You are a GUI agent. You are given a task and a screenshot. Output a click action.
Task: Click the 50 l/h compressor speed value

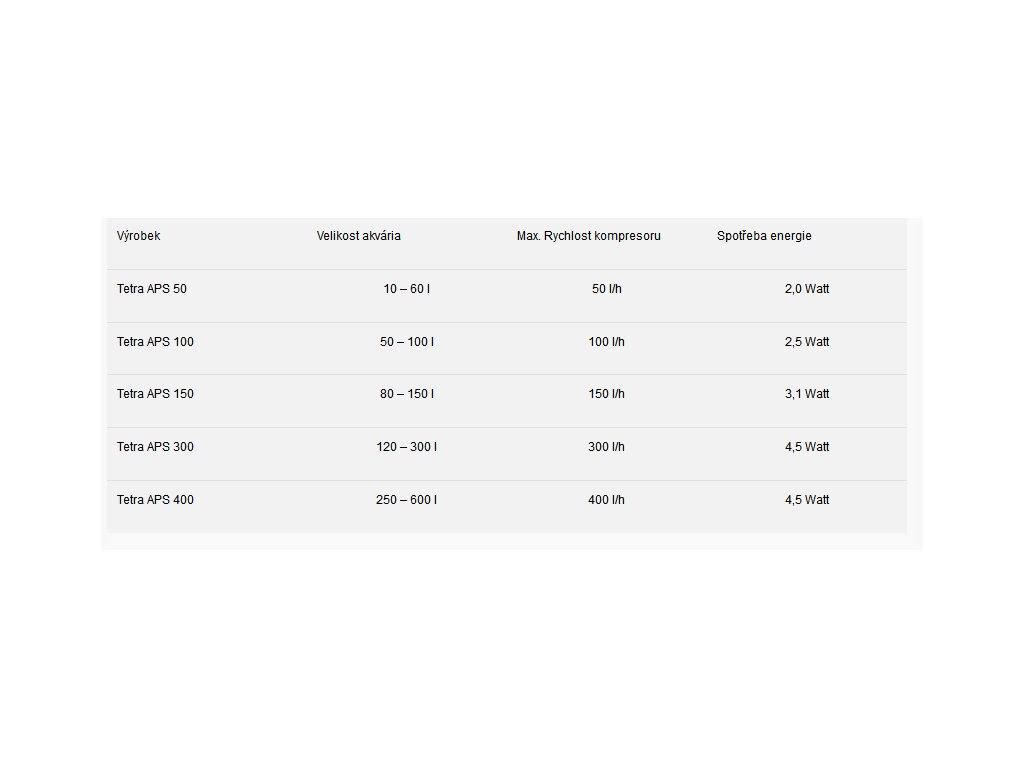pyautogui.click(x=607, y=289)
